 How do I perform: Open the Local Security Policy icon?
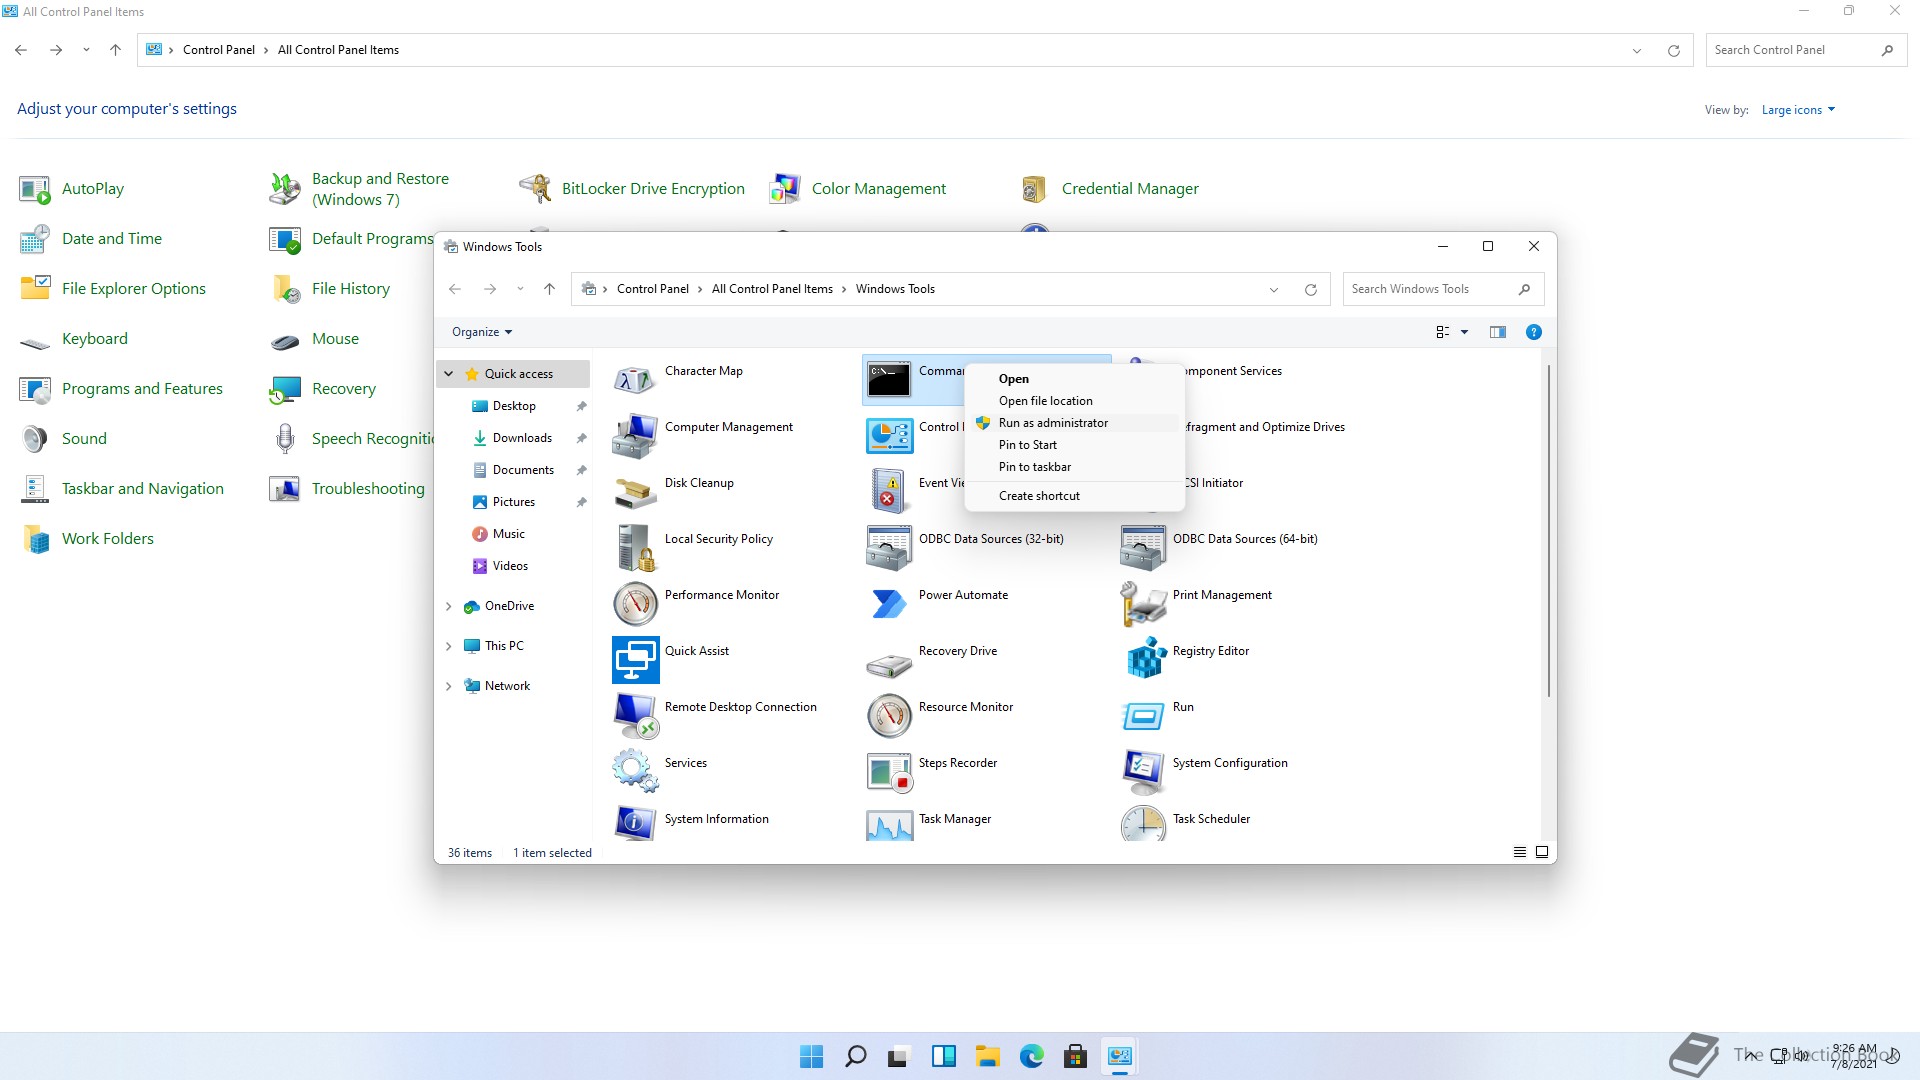pyautogui.click(x=635, y=548)
